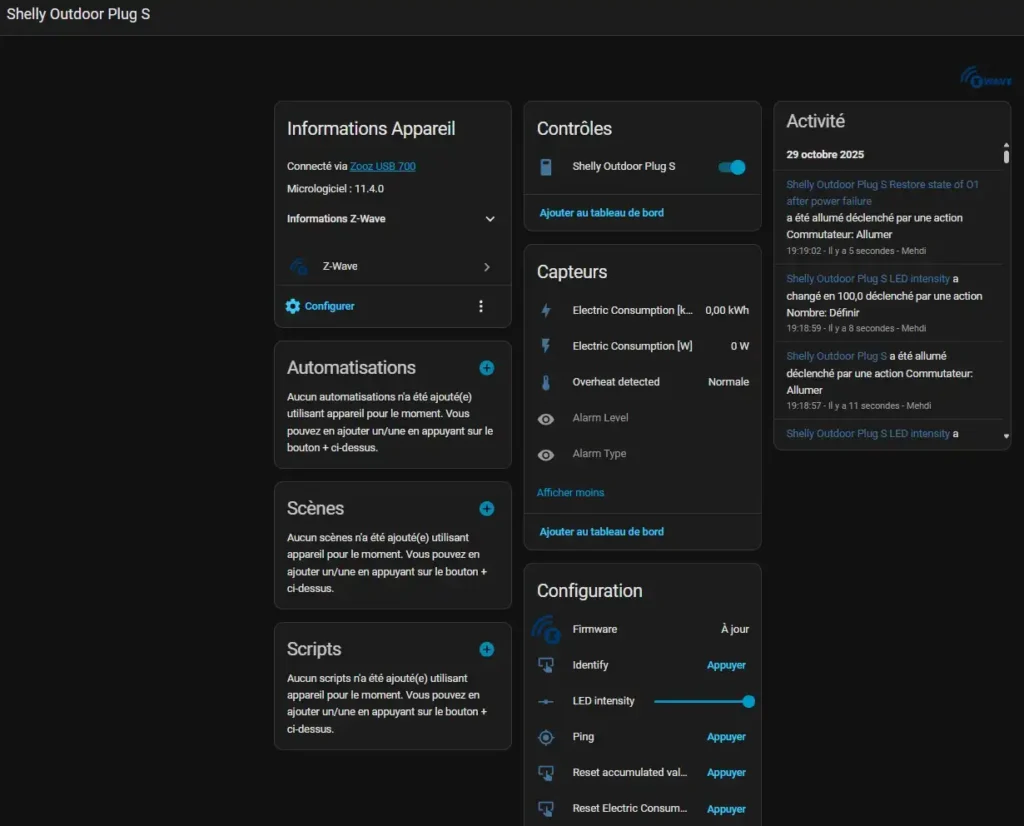The width and height of the screenshot is (1024, 826).
Task: Click the Alarm Type eye icon
Action: click(546, 455)
